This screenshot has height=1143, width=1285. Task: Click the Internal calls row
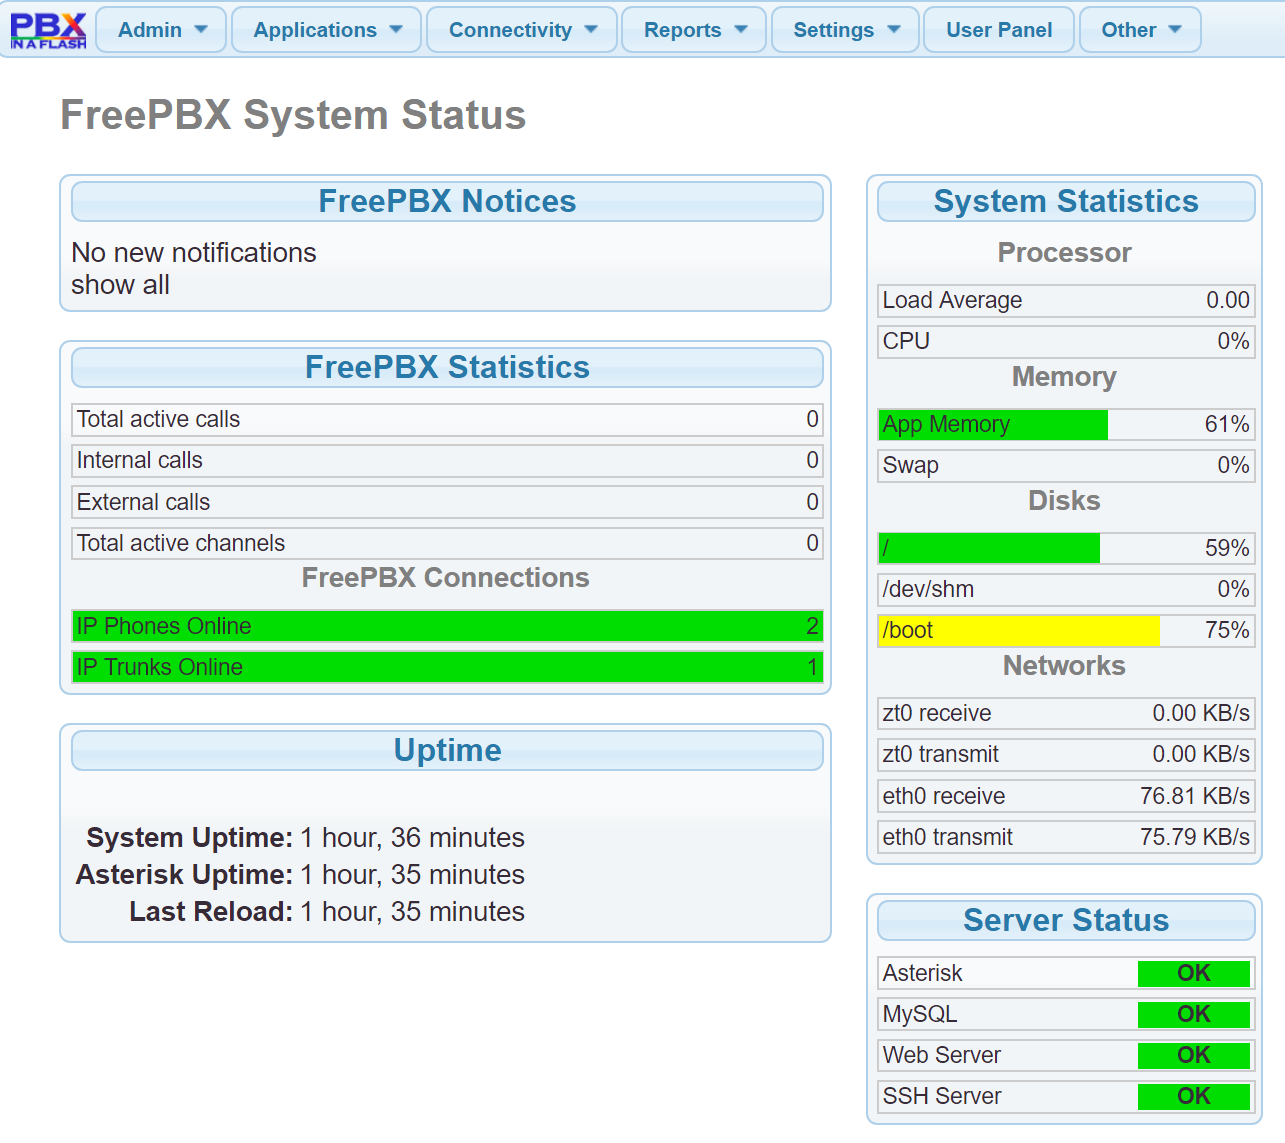[447, 461]
